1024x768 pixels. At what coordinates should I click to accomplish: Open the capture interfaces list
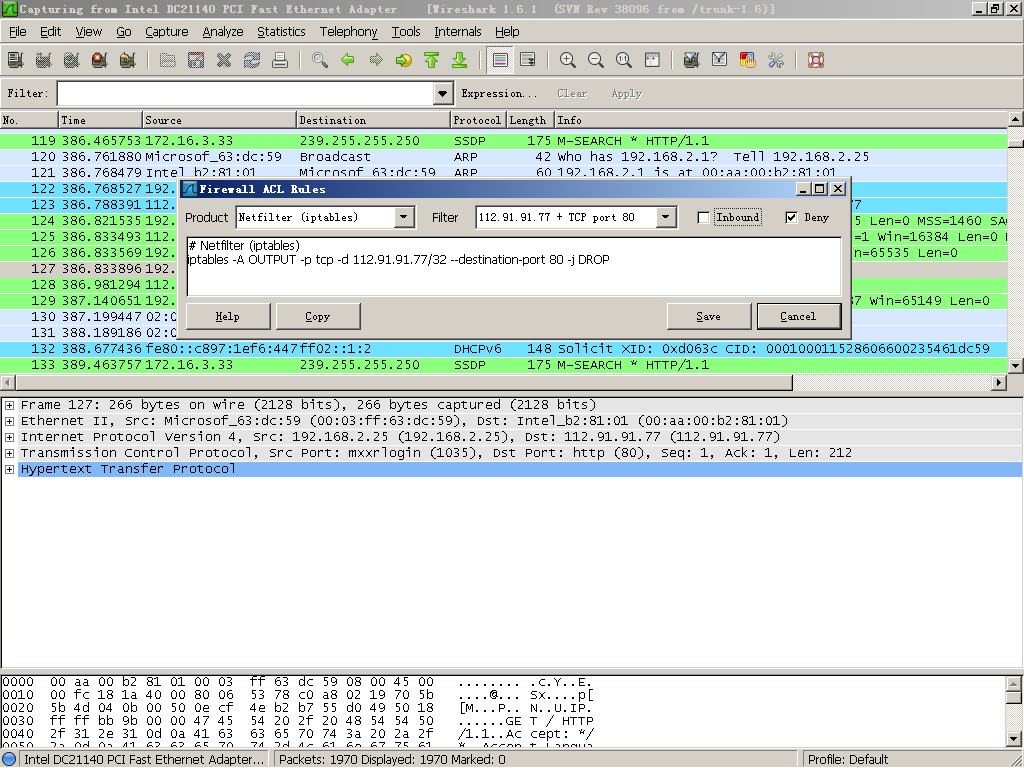[15, 60]
